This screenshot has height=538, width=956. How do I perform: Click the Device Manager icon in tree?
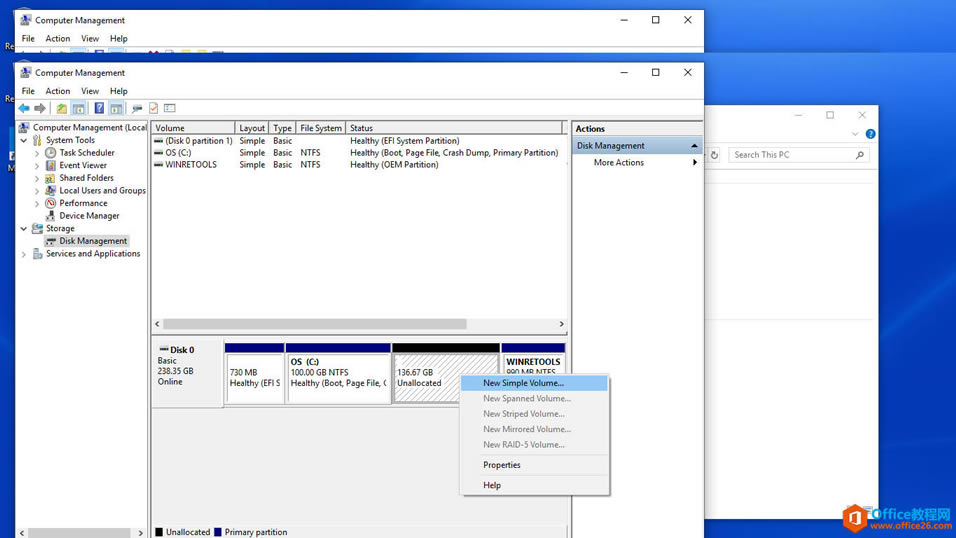[51, 216]
